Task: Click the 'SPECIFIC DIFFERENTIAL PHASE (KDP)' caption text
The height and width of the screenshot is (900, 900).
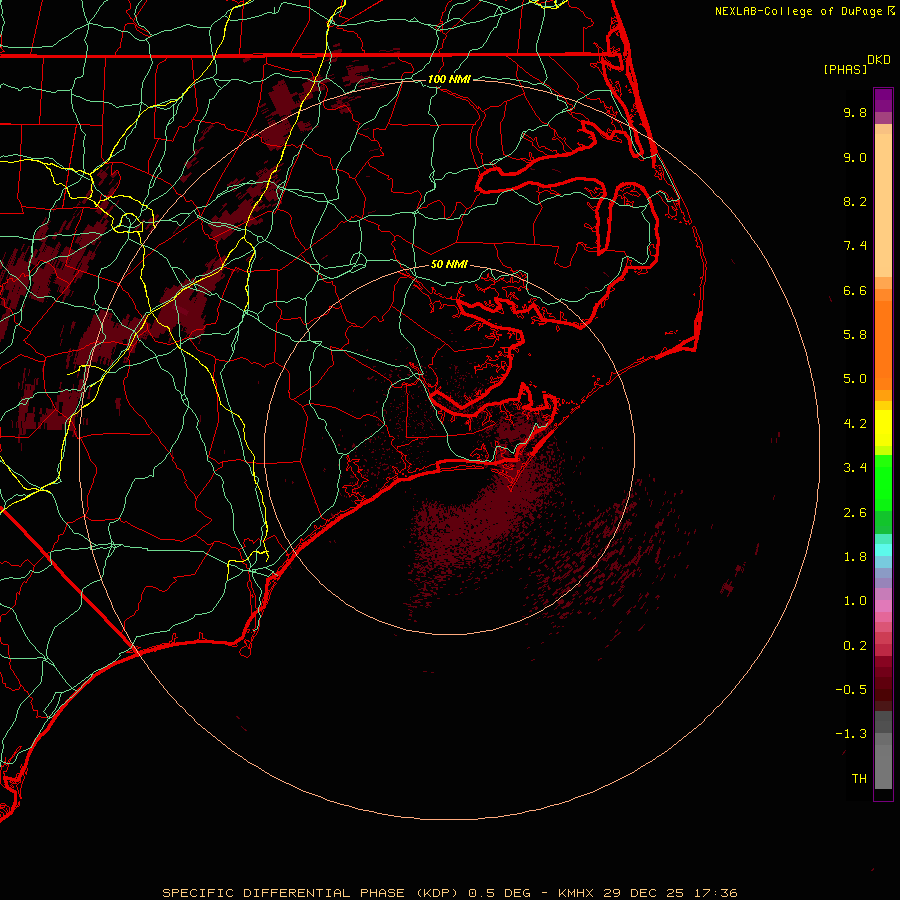Action: pos(310,893)
